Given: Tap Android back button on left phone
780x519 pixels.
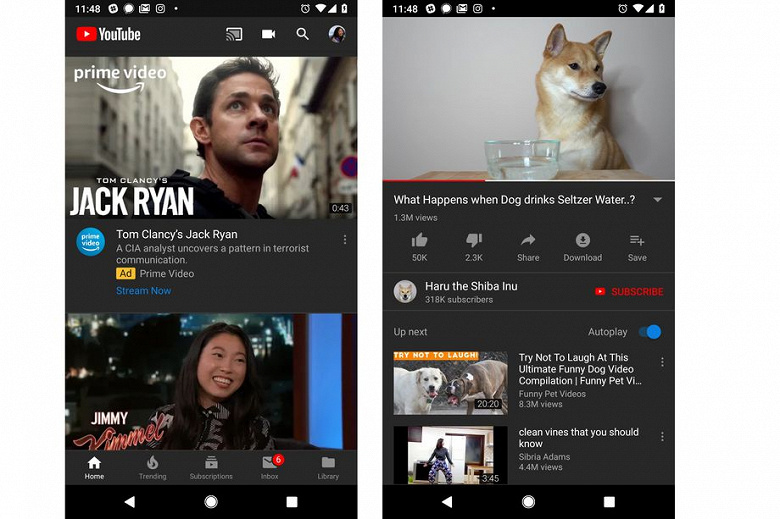Looking at the screenshot, I should [x=130, y=502].
